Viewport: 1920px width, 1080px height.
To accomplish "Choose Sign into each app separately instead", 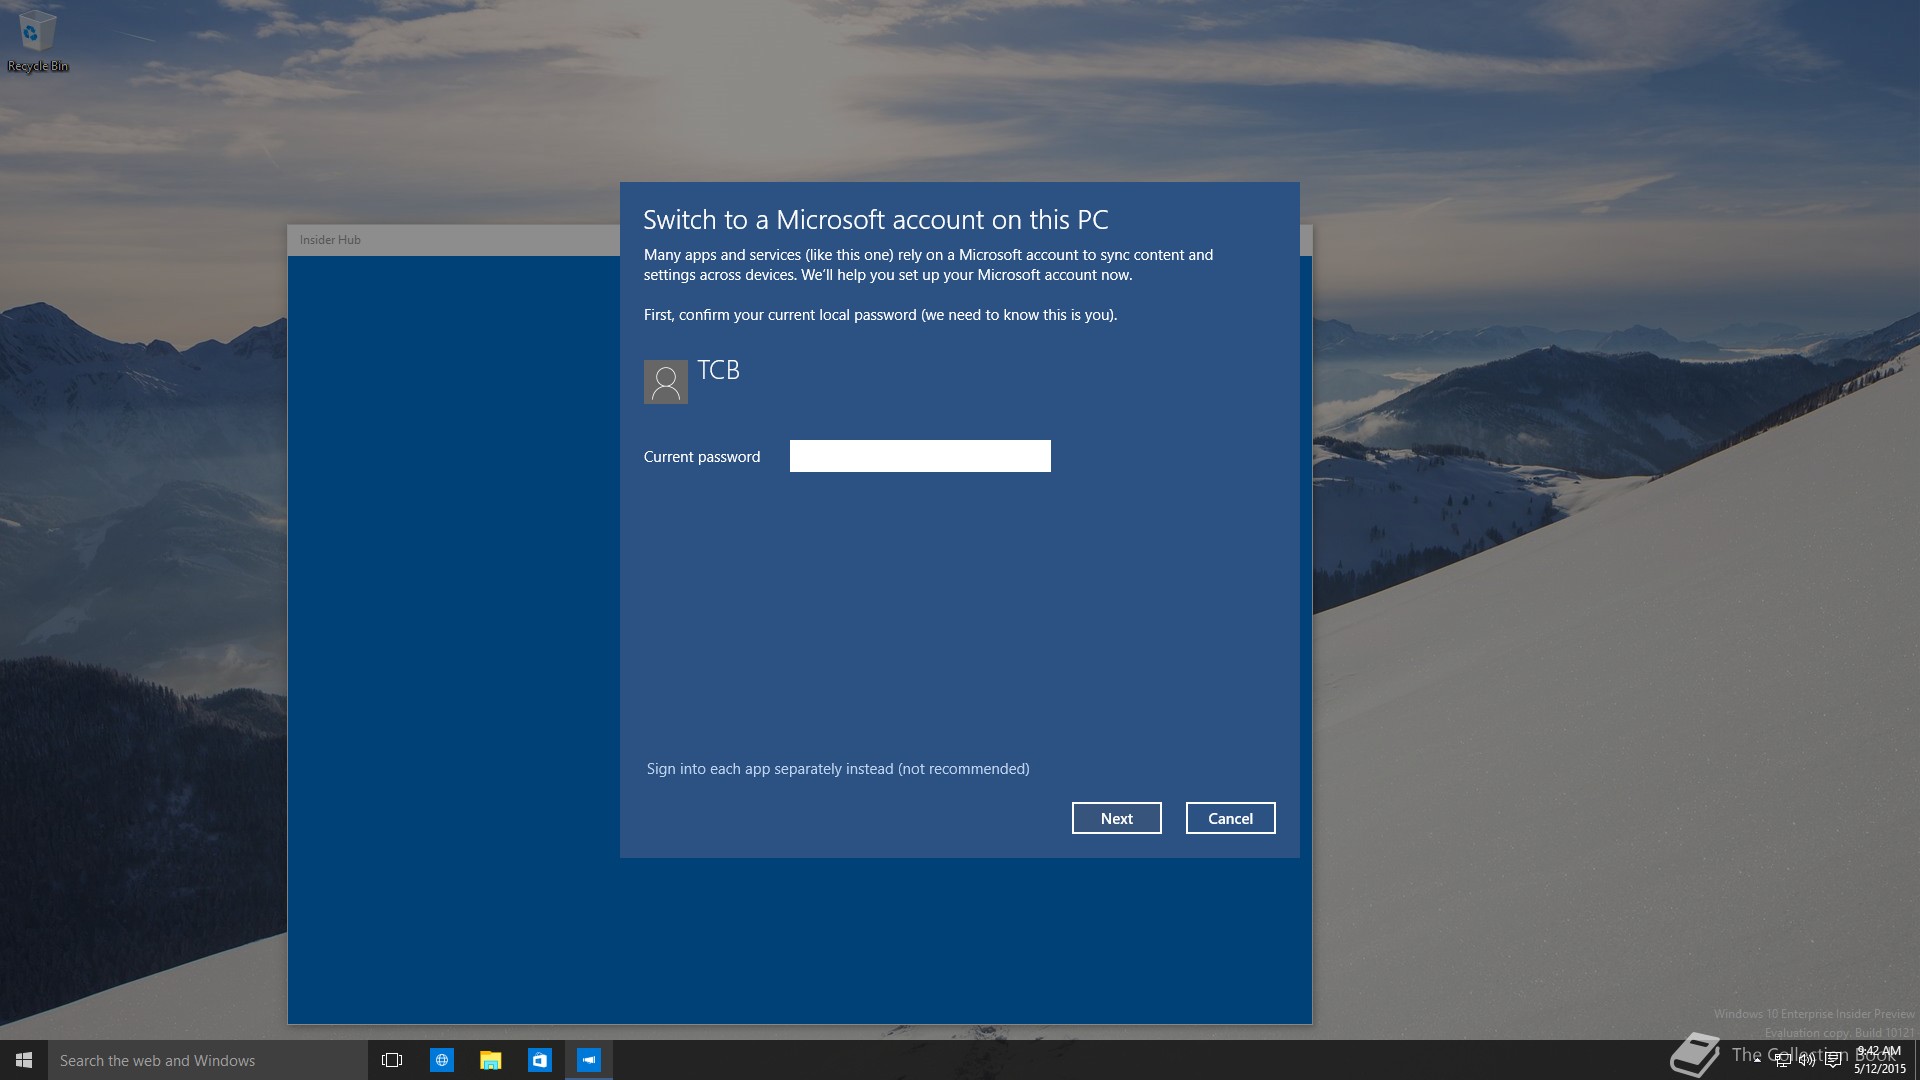I will [838, 769].
